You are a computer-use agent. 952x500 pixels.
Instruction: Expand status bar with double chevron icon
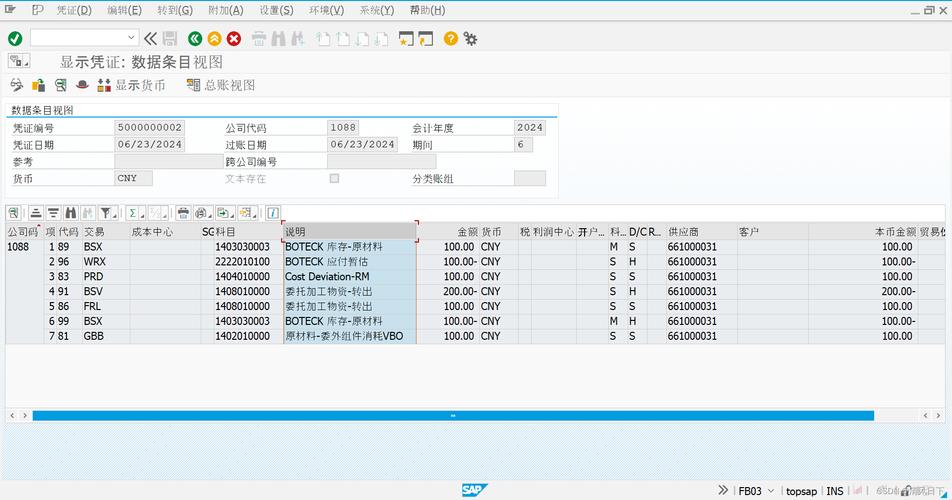point(722,490)
